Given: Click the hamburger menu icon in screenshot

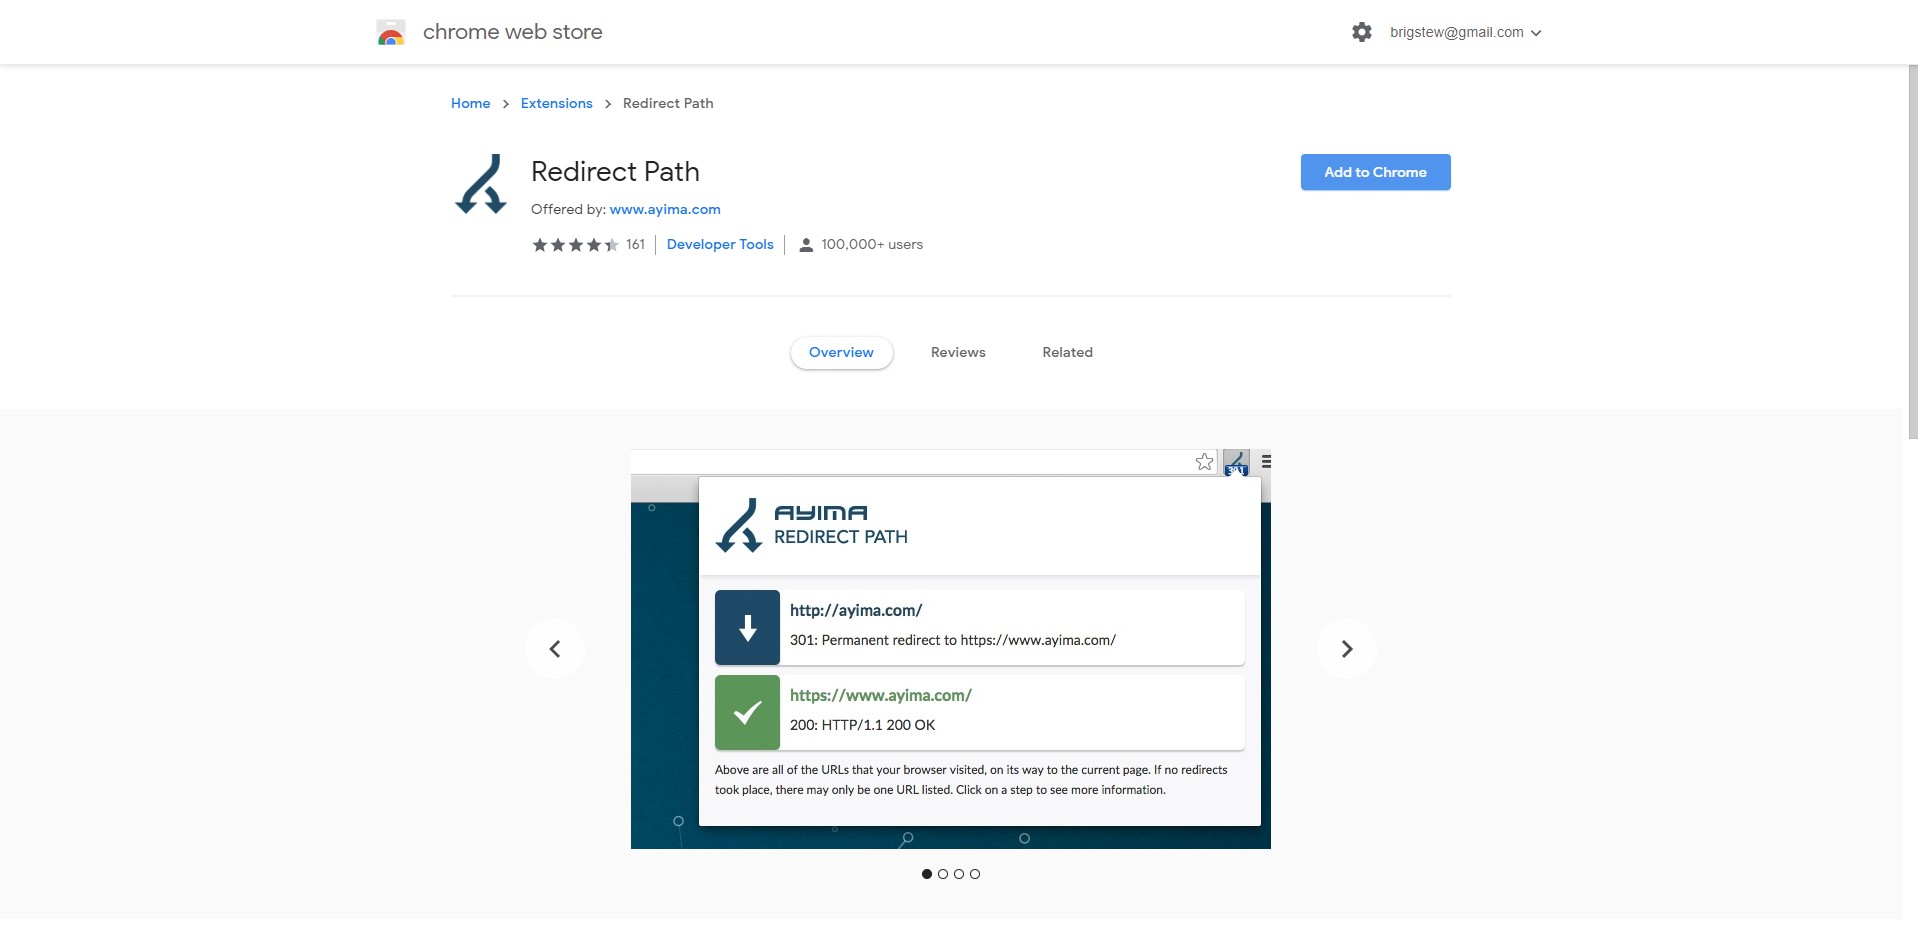Looking at the screenshot, I should (x=1266, y=462).
